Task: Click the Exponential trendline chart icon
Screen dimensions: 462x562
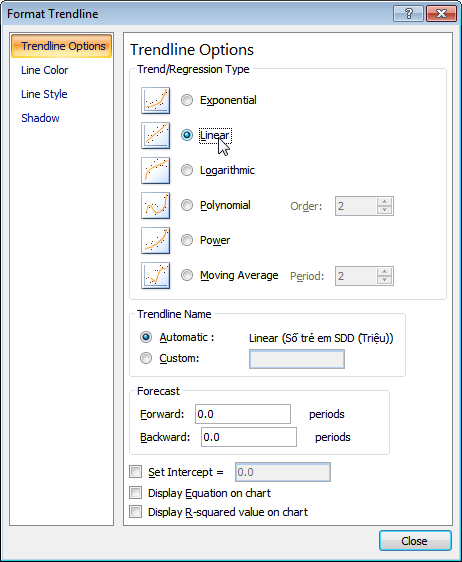Action: tap(156, 100)
